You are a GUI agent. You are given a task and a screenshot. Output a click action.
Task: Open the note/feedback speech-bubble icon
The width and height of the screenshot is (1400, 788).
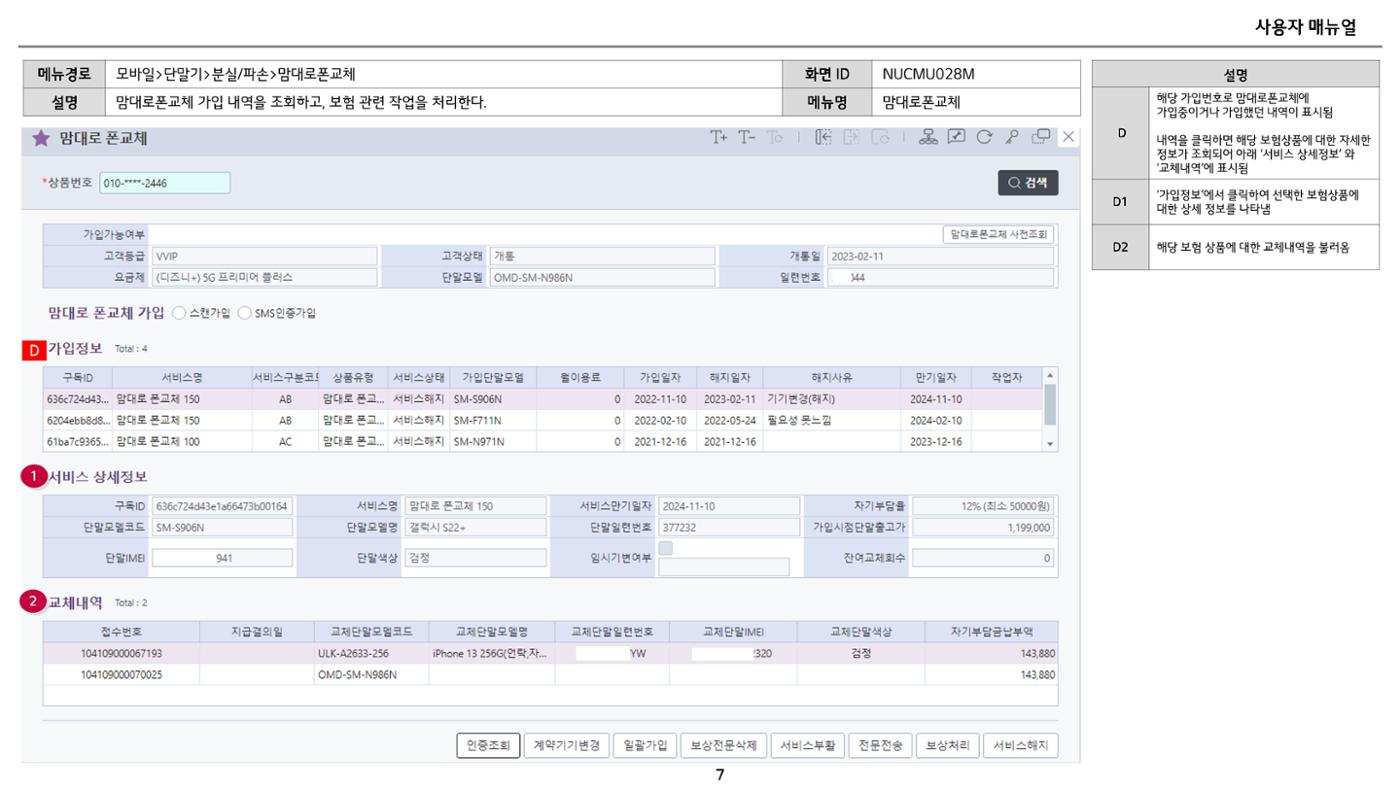pyautogui.click(x=956, y=138)
